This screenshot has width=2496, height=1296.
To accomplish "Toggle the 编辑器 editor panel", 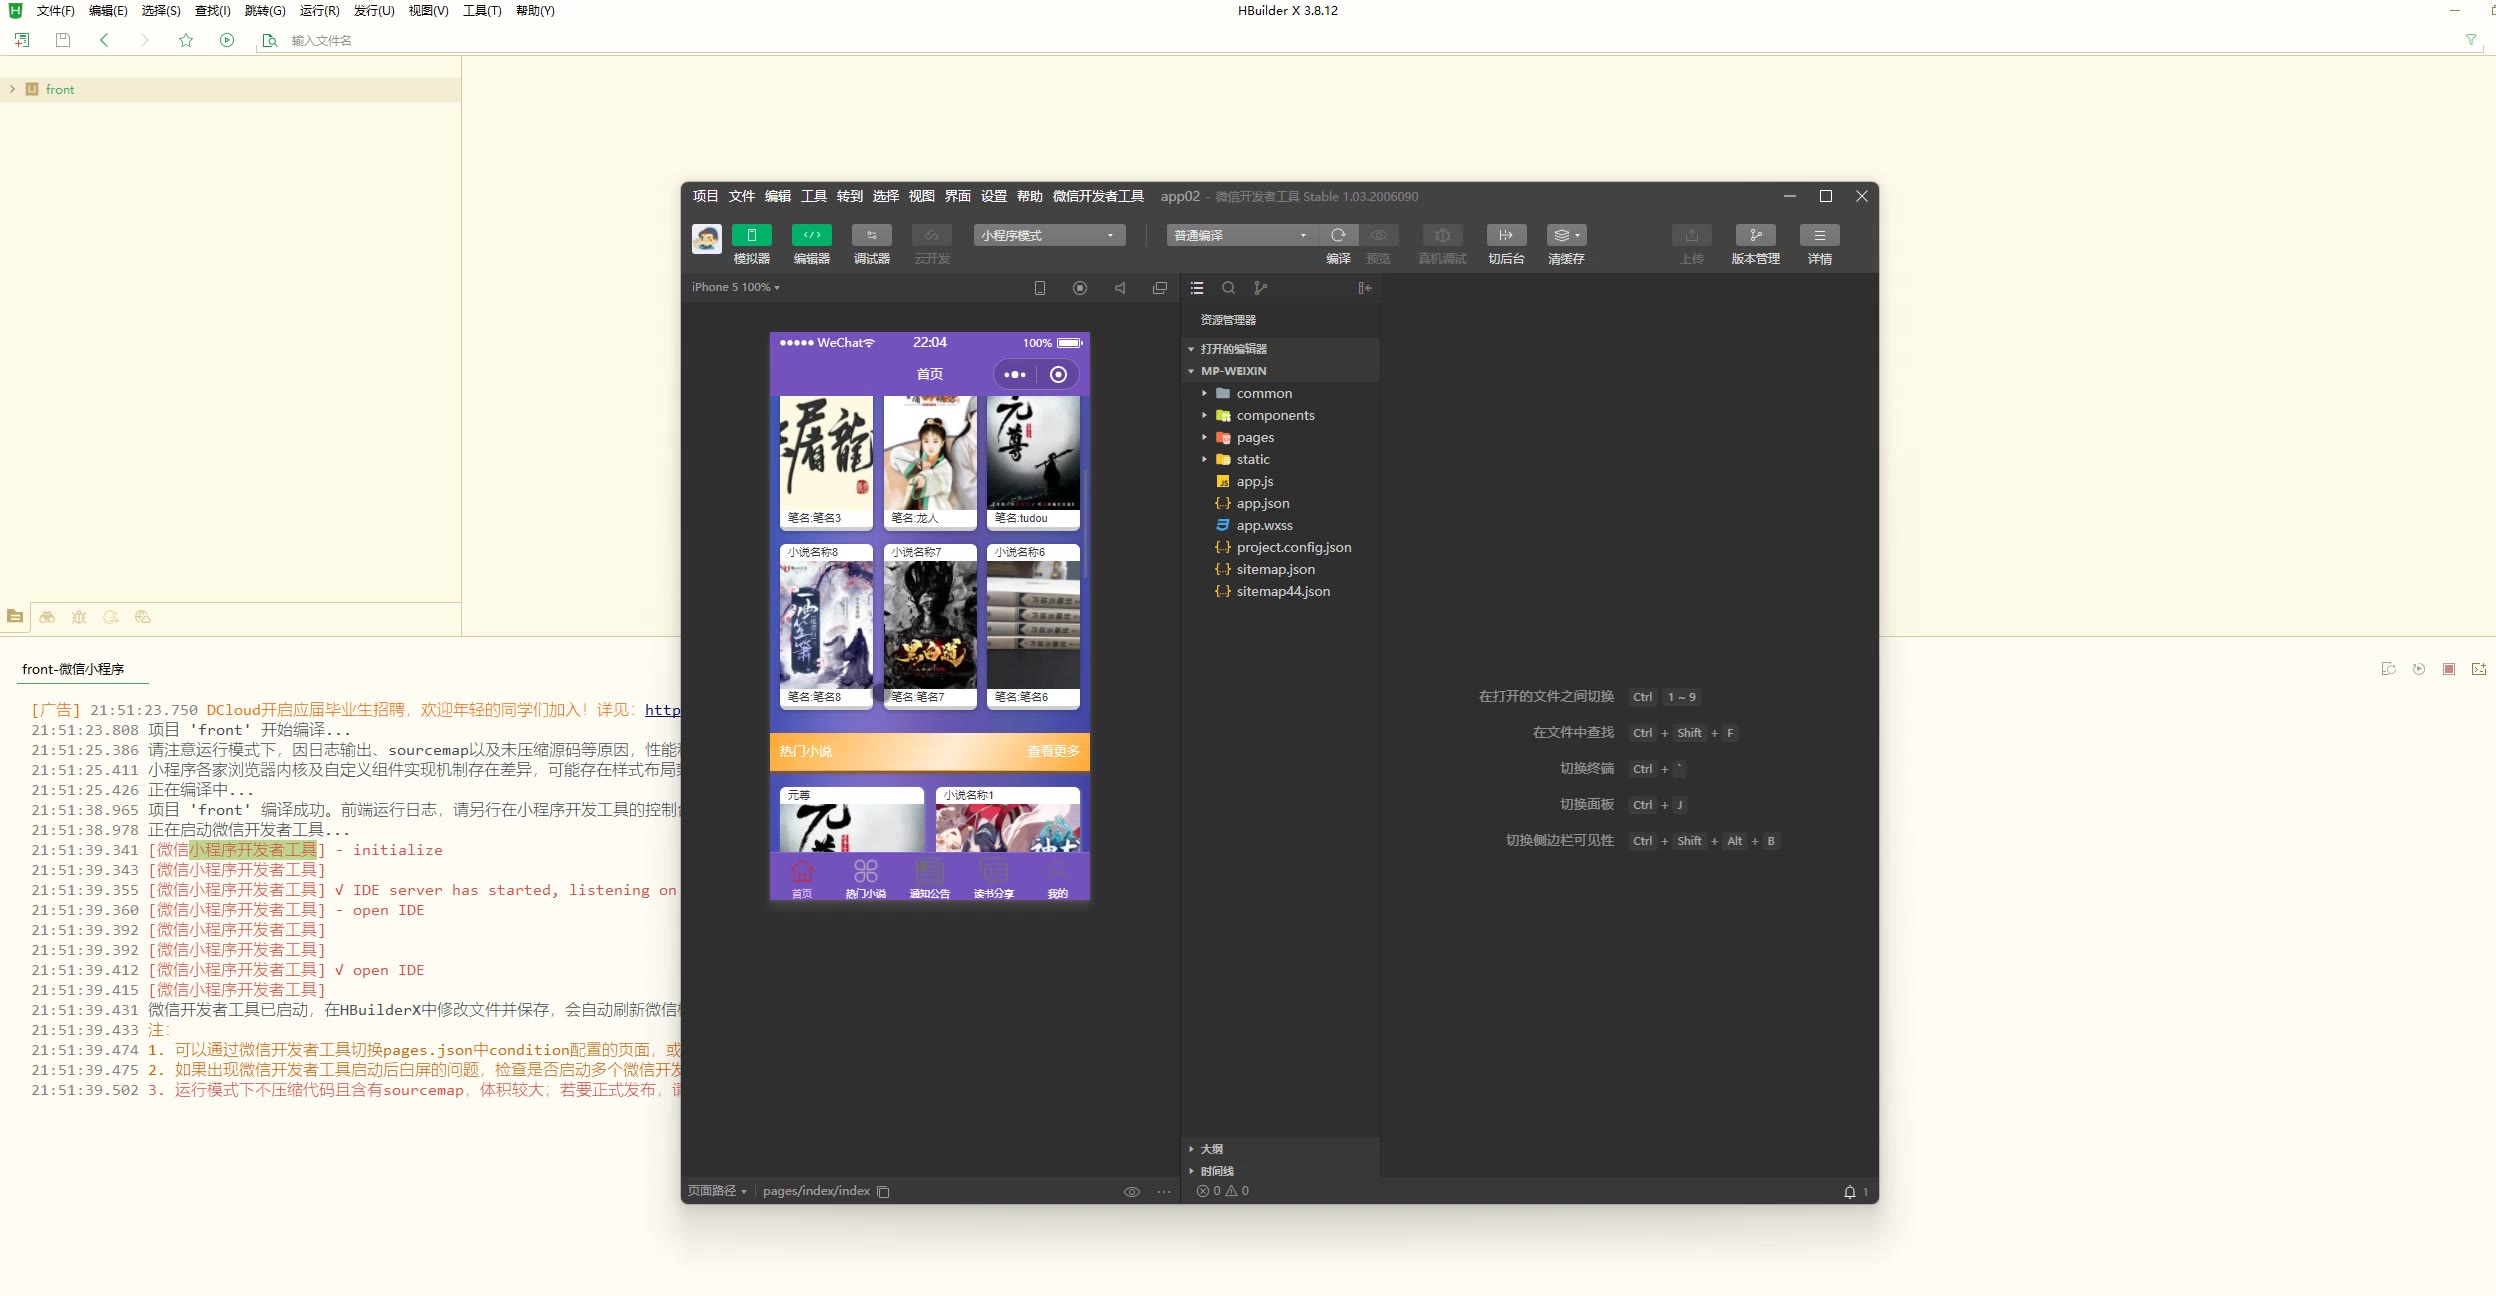I will (x=812, y=235).
